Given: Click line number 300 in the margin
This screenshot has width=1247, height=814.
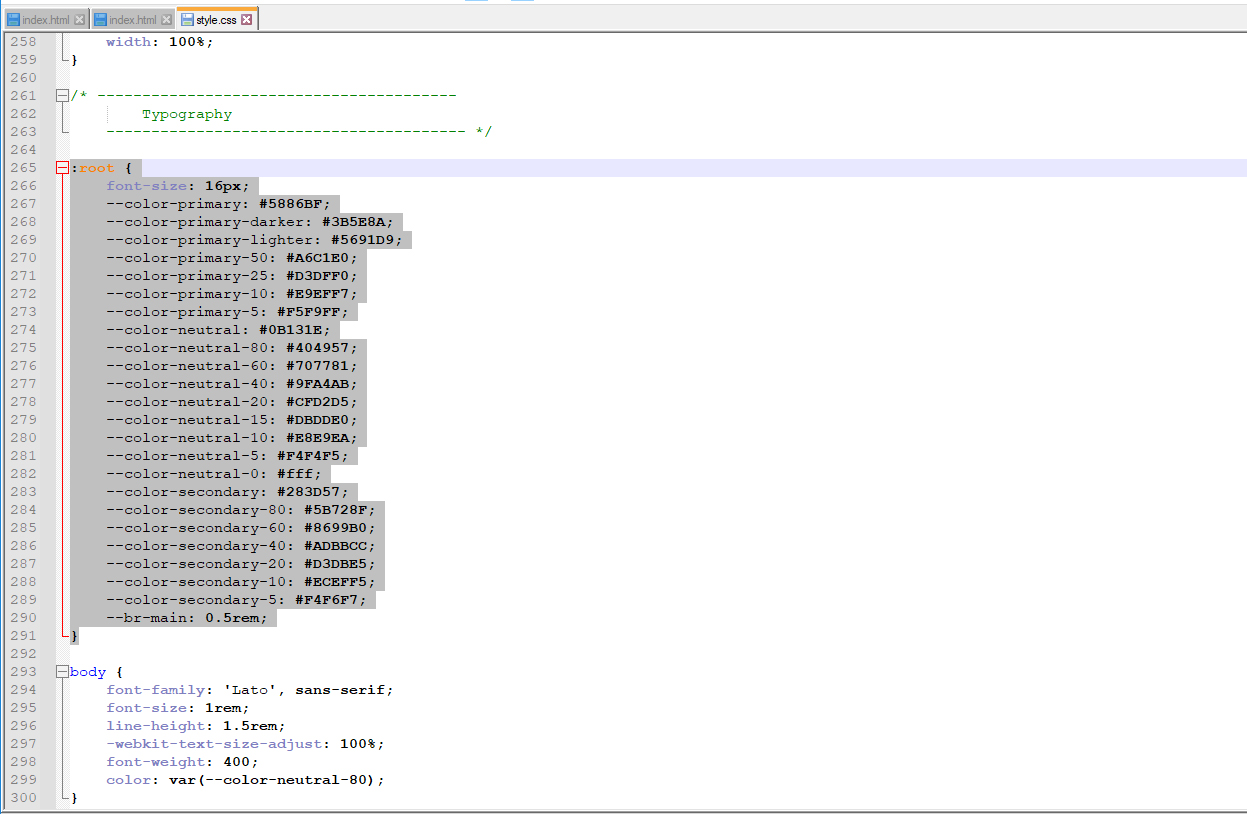Looking at the screenshot, I should [23, 798].
